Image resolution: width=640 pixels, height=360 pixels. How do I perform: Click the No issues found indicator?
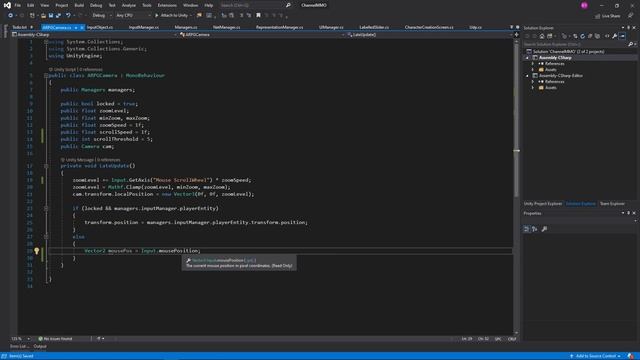tap(55, 339)
